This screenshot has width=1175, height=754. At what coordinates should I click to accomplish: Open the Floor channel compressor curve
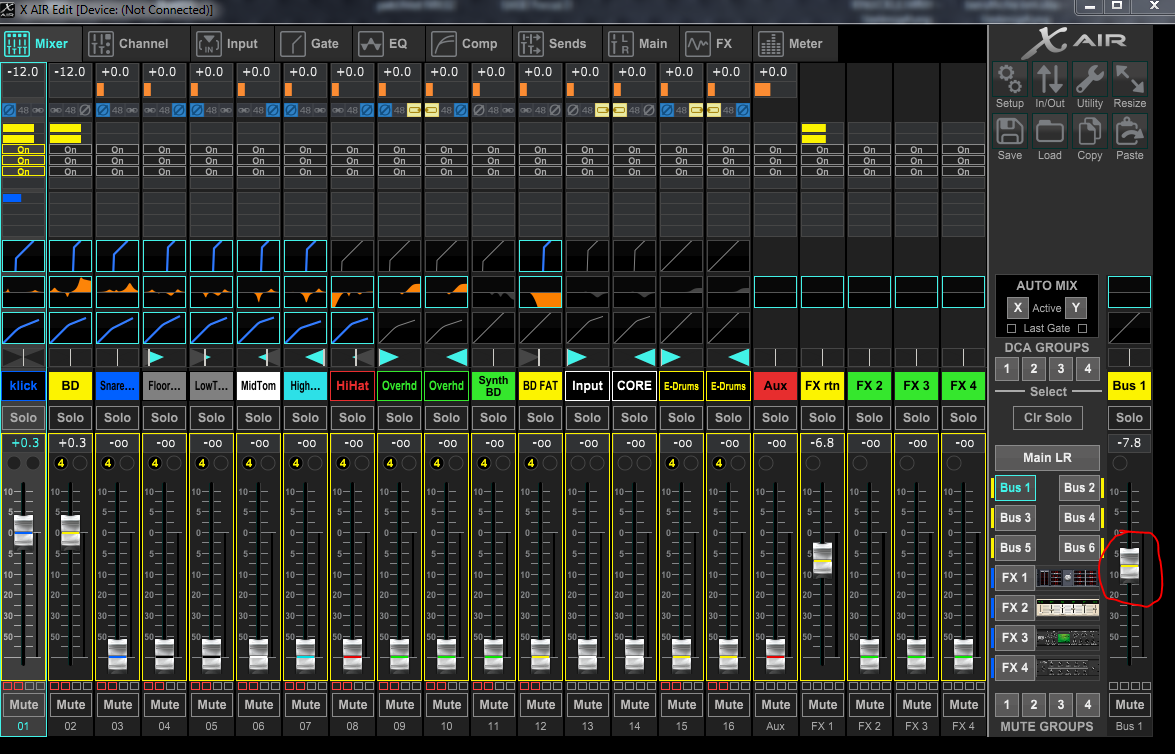click(x=164, y=328)
